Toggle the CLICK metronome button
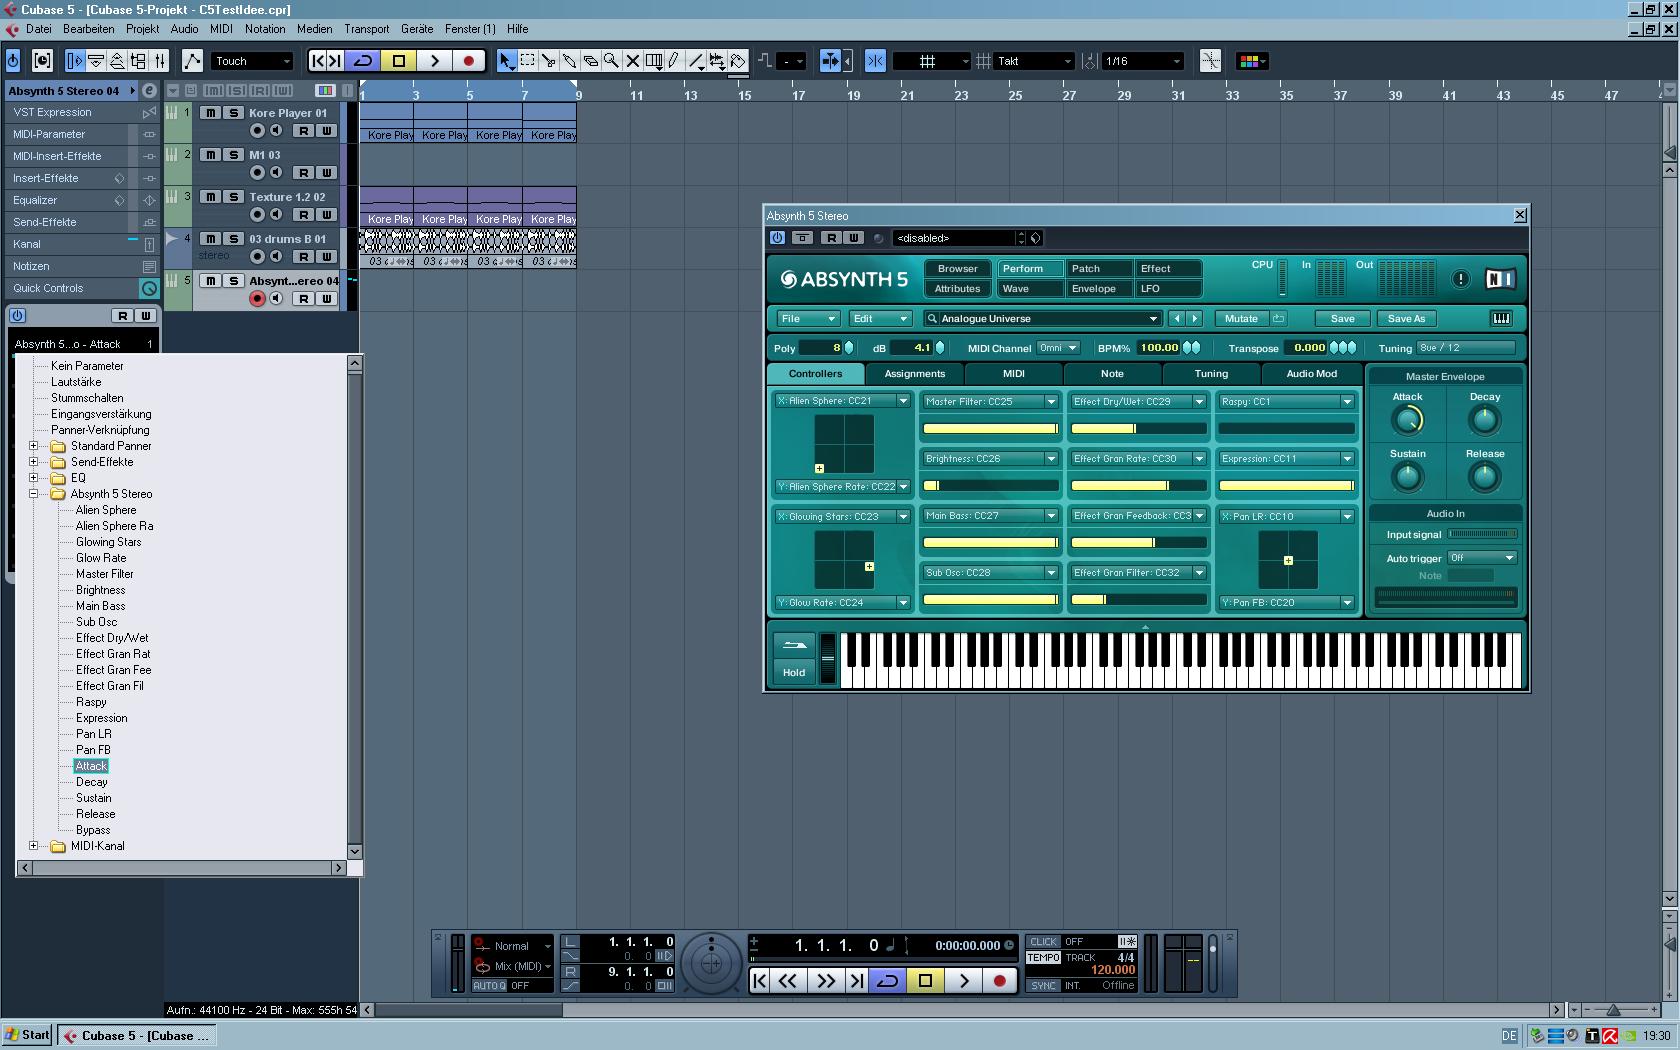Image resolution: width=1680 pixels, height=1050 pixels. [x=1043, y=942]
